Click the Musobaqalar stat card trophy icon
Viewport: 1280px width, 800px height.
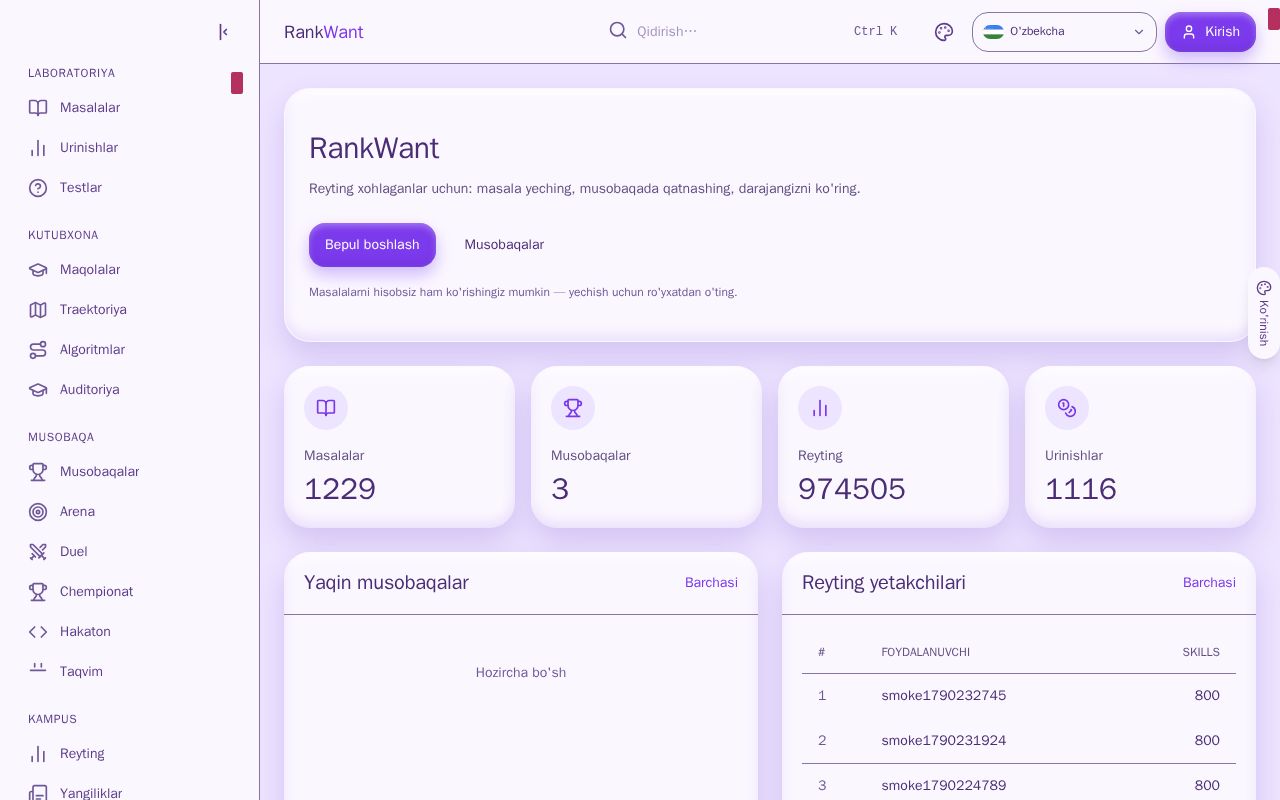point(573,408)
